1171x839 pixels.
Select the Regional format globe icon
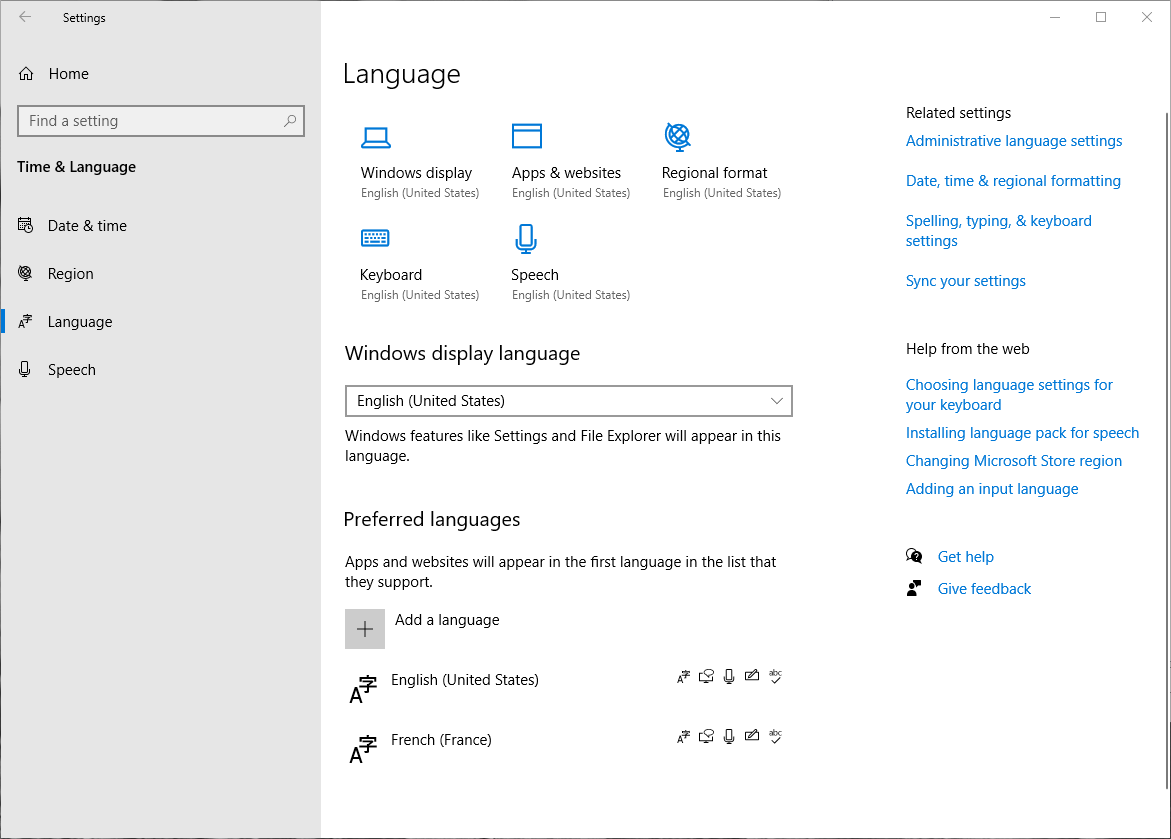pos(678,137)
